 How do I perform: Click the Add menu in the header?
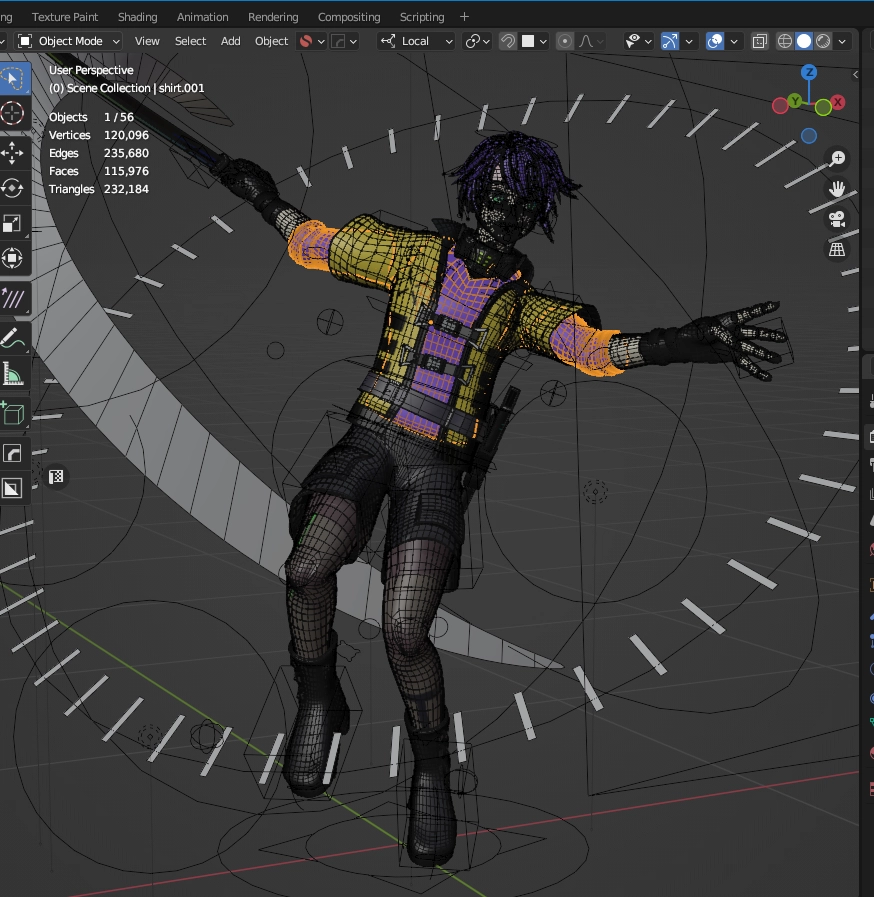[230, 41]
